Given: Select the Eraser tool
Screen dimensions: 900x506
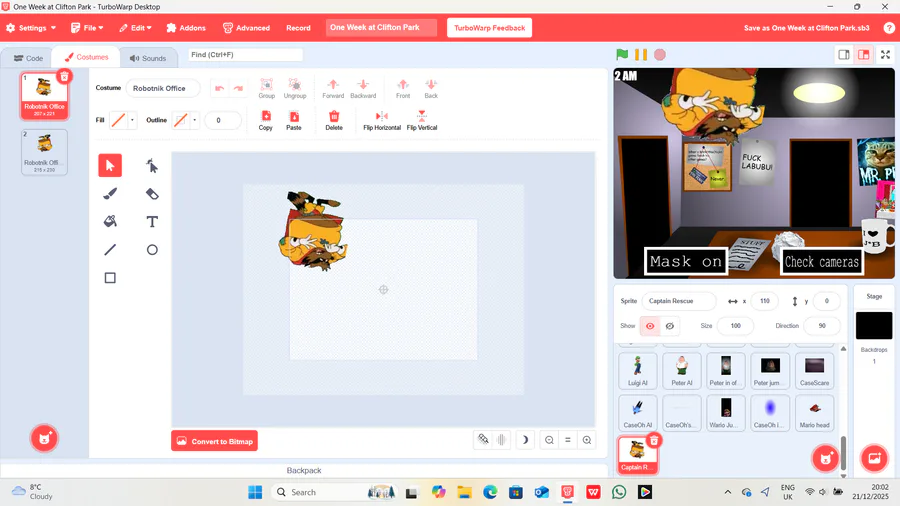Looking at the screenshot, I should 152,193.
